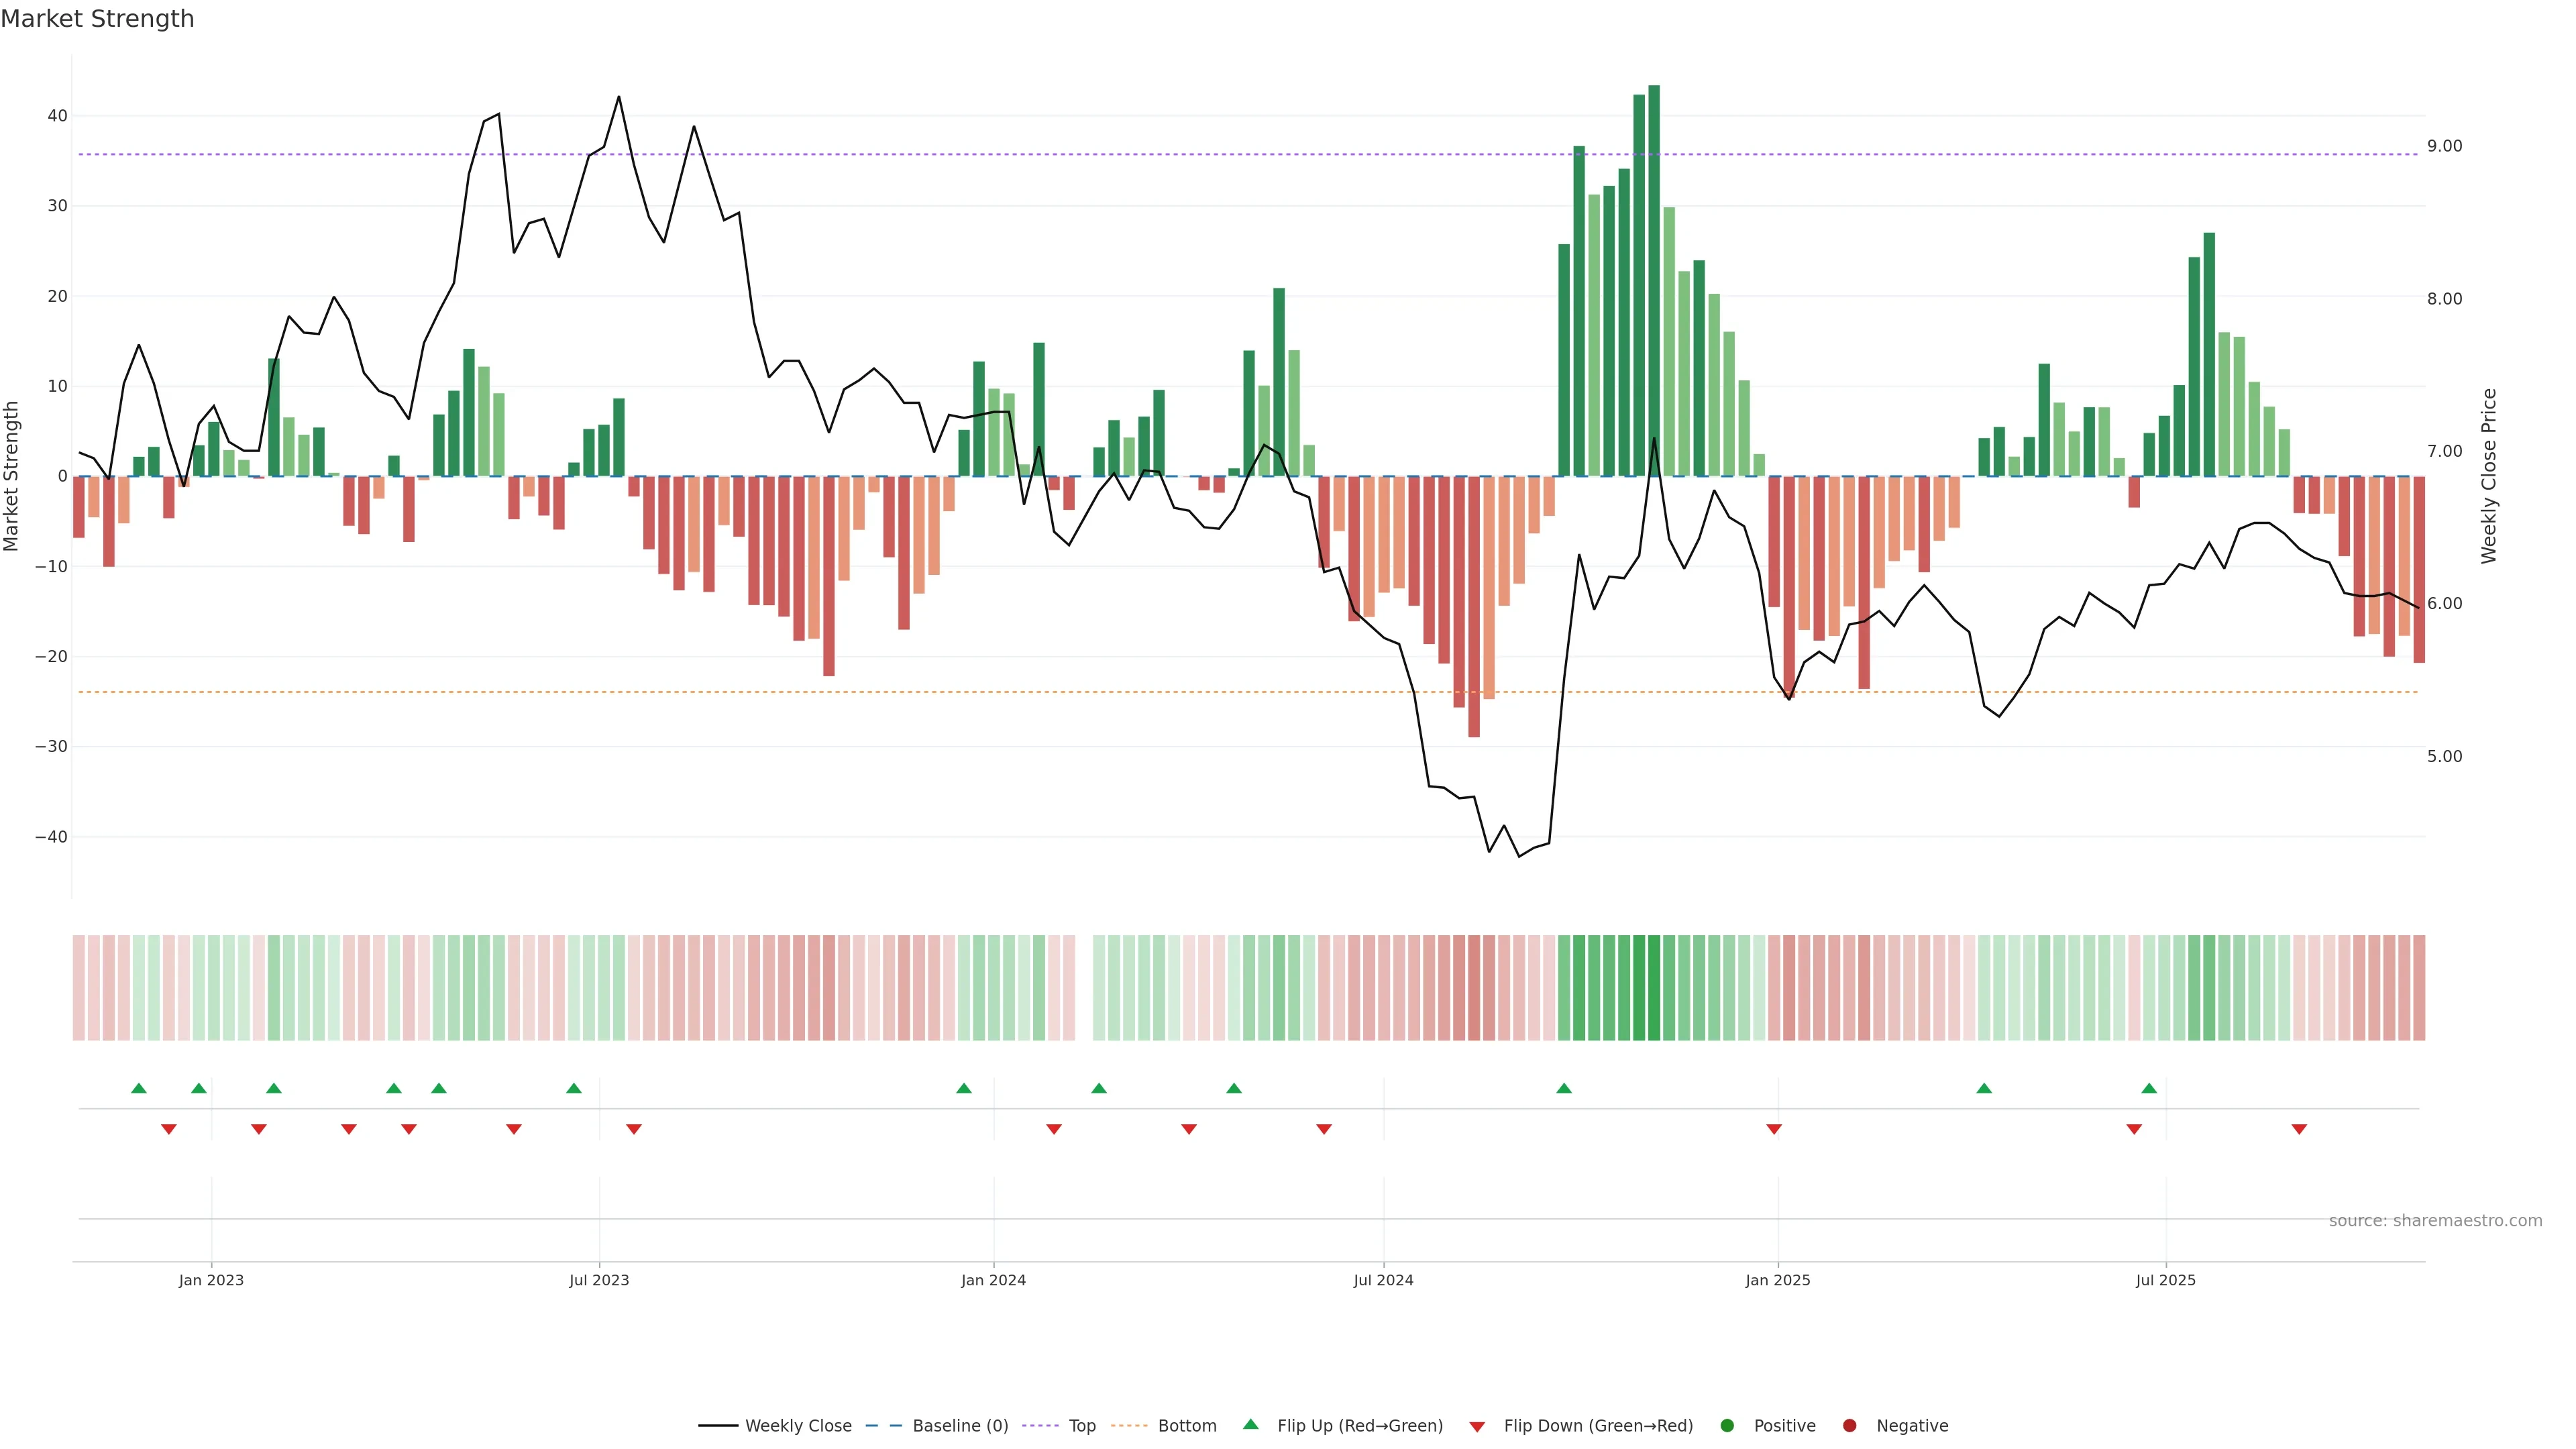2576x1449 pixels.
Task: Click the Weekly Close Price axis title
Action: tap(2489, 476)
